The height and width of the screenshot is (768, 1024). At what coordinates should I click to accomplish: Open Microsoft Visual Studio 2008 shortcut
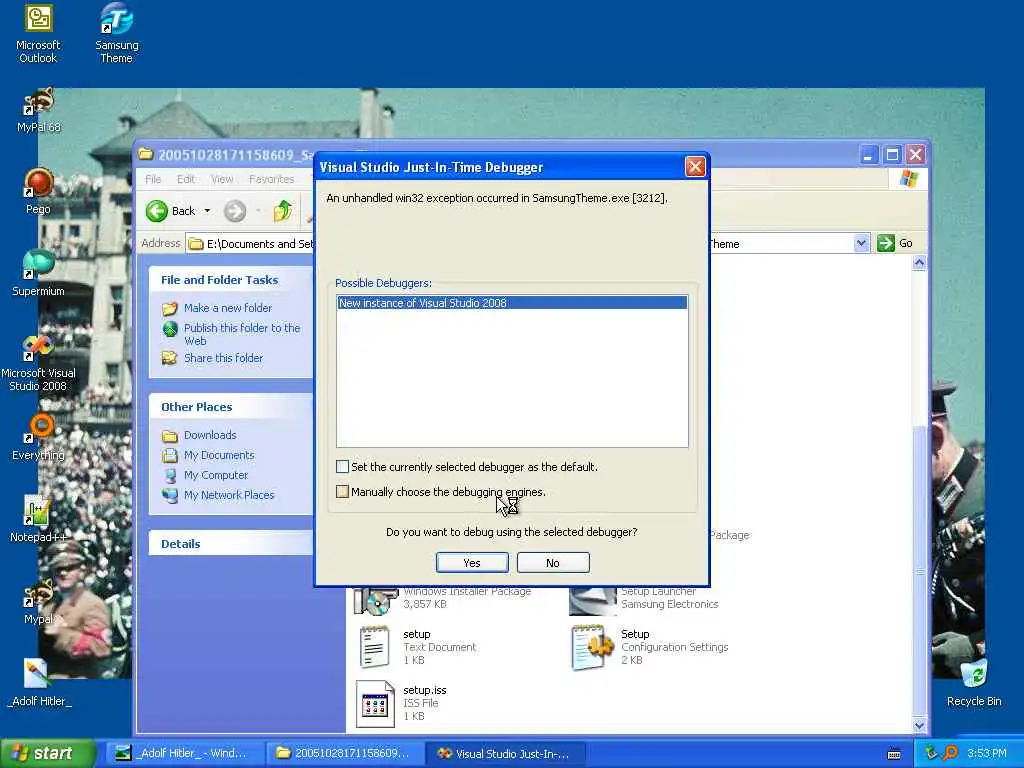pyautogui.click(x=38, y=364)
